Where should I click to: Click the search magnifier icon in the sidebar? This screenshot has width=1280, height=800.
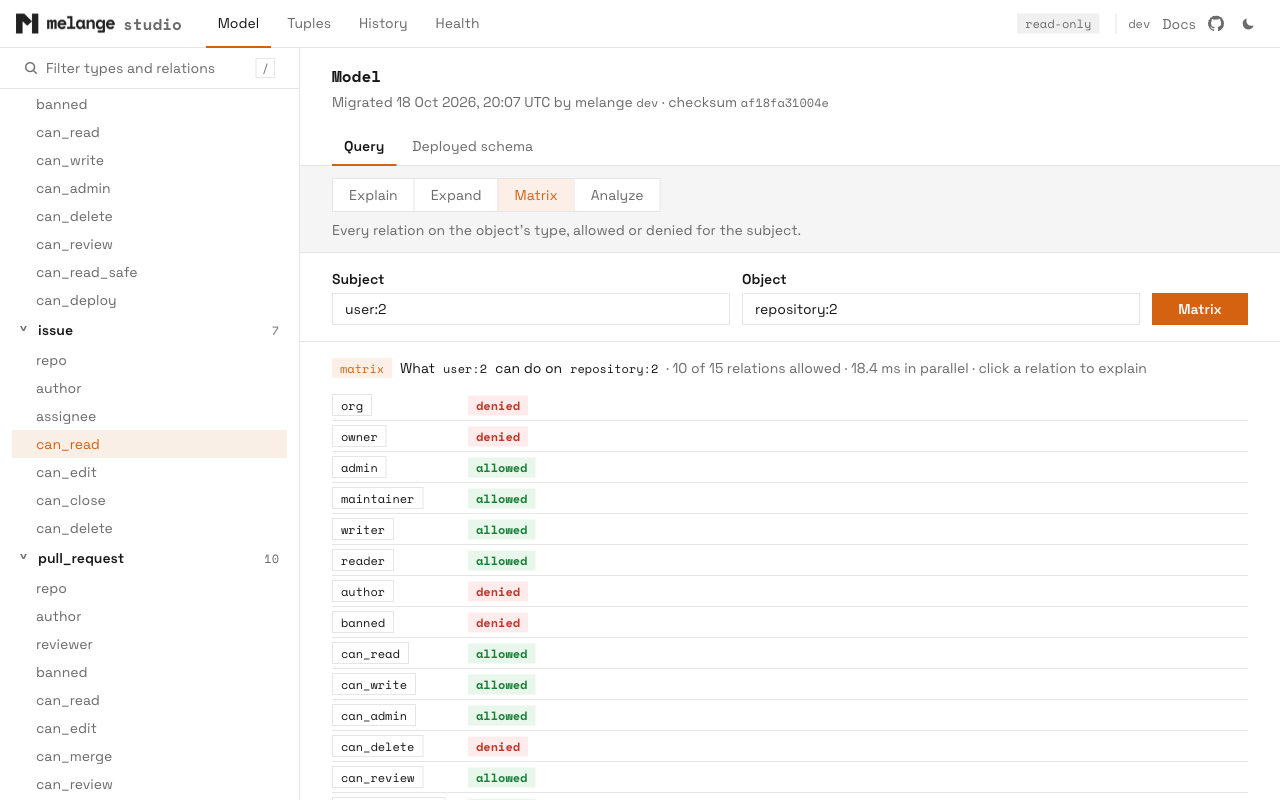[31, 68]
